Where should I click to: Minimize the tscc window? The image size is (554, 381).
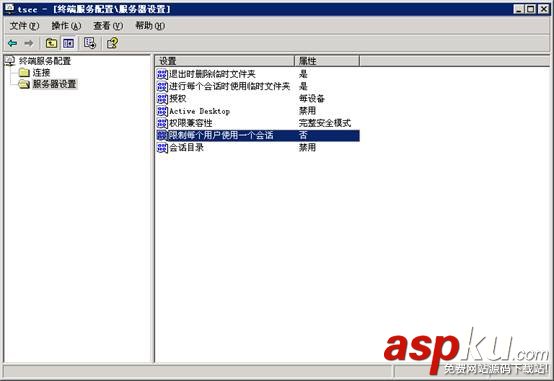click(519, 9)
